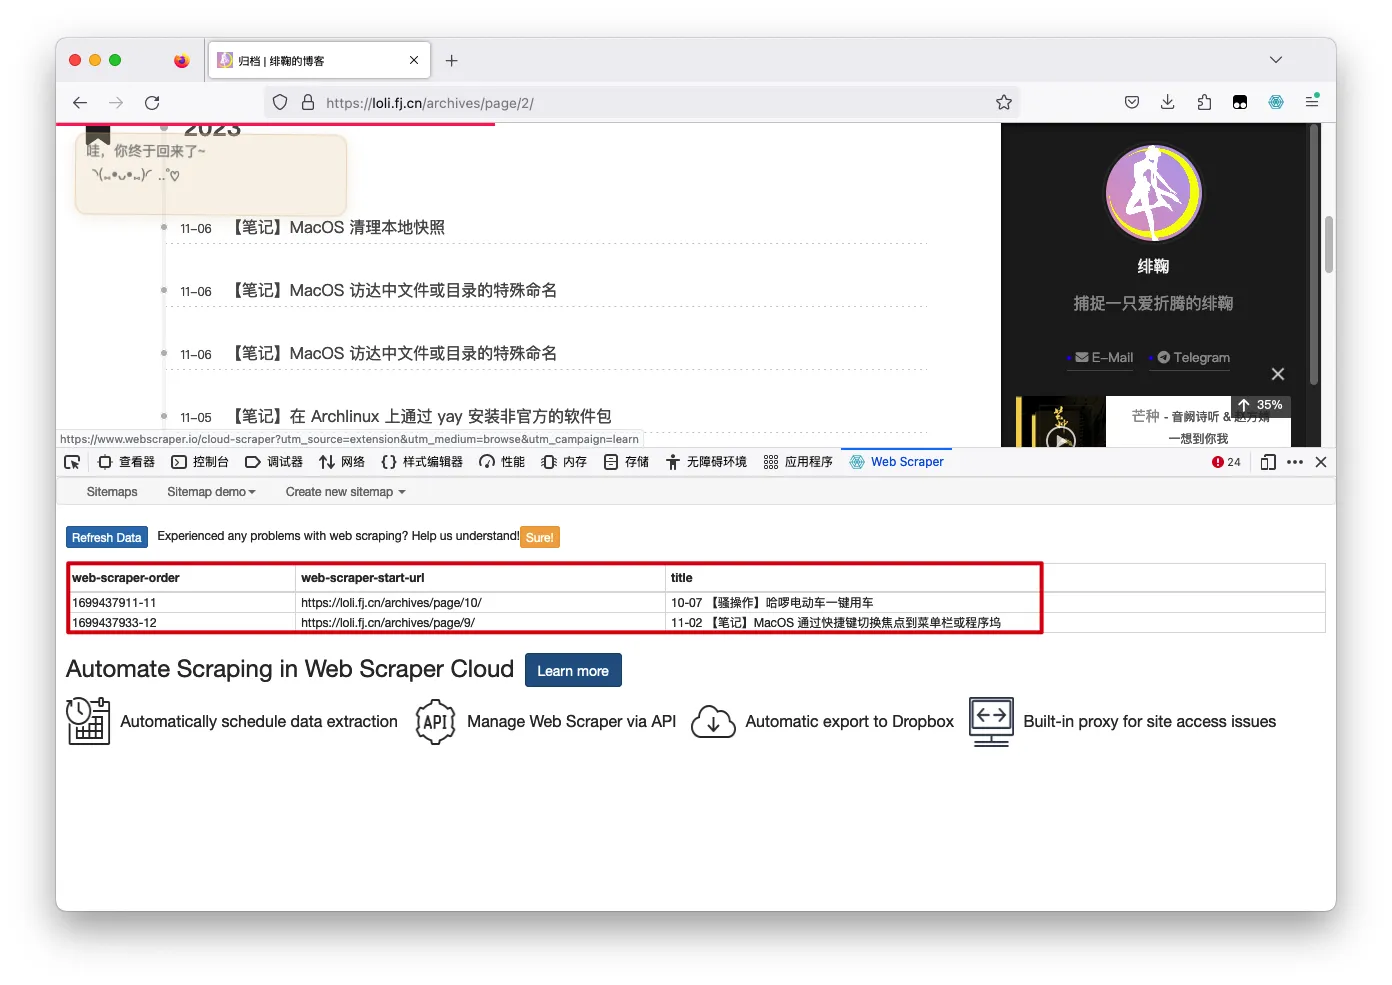Click the 绯鞠 avatar image
The width and height of the screenshot is (1392, 985).
(x=1153, y=193)
